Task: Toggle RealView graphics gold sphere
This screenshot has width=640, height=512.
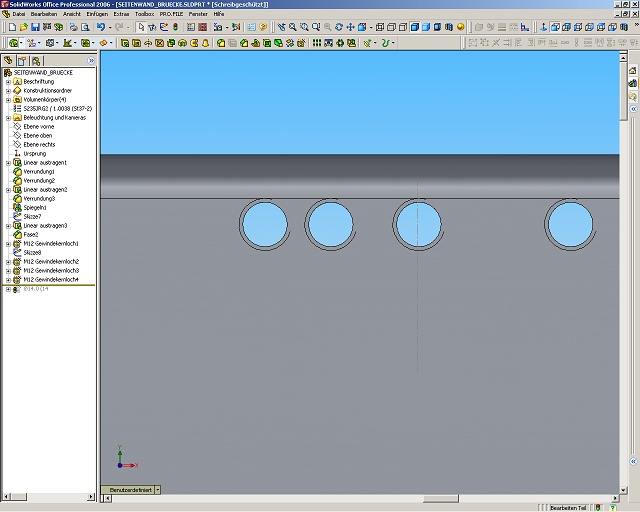Action: pos(460,27)
